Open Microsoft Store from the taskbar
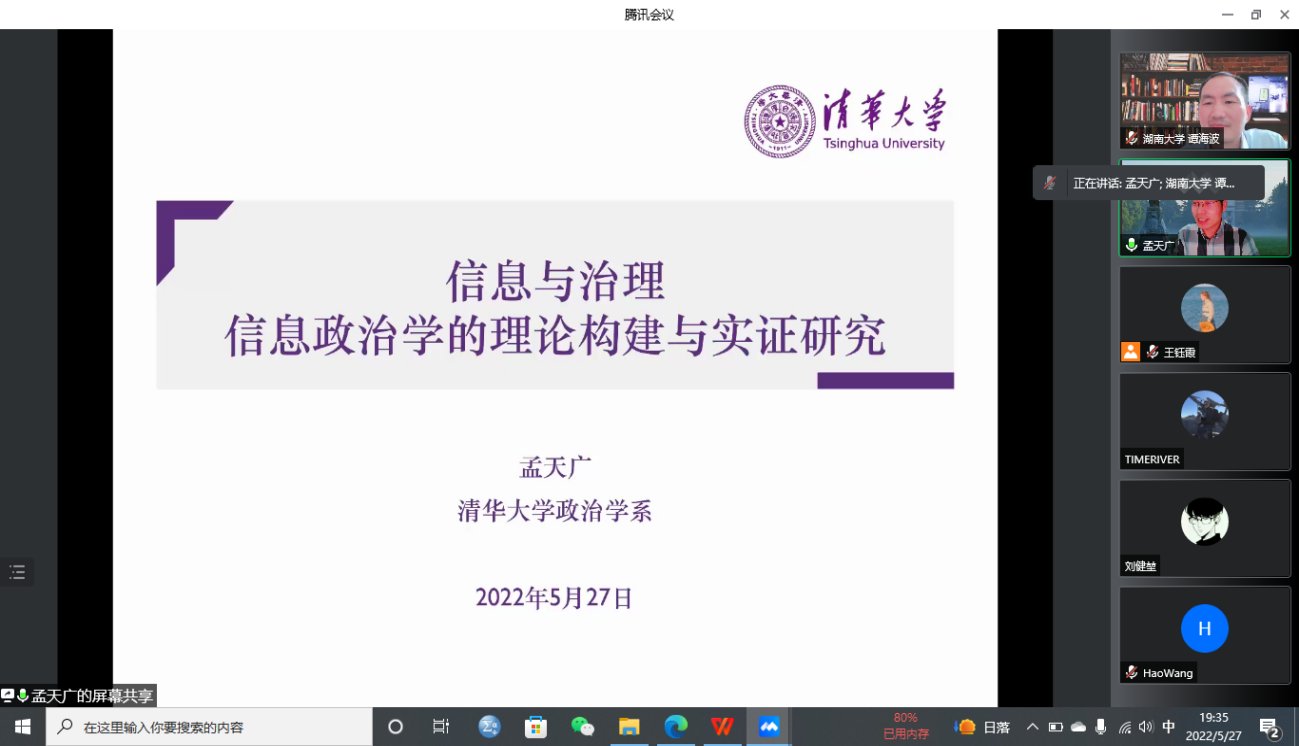1299x746 pixels. (x=536, y=727)
